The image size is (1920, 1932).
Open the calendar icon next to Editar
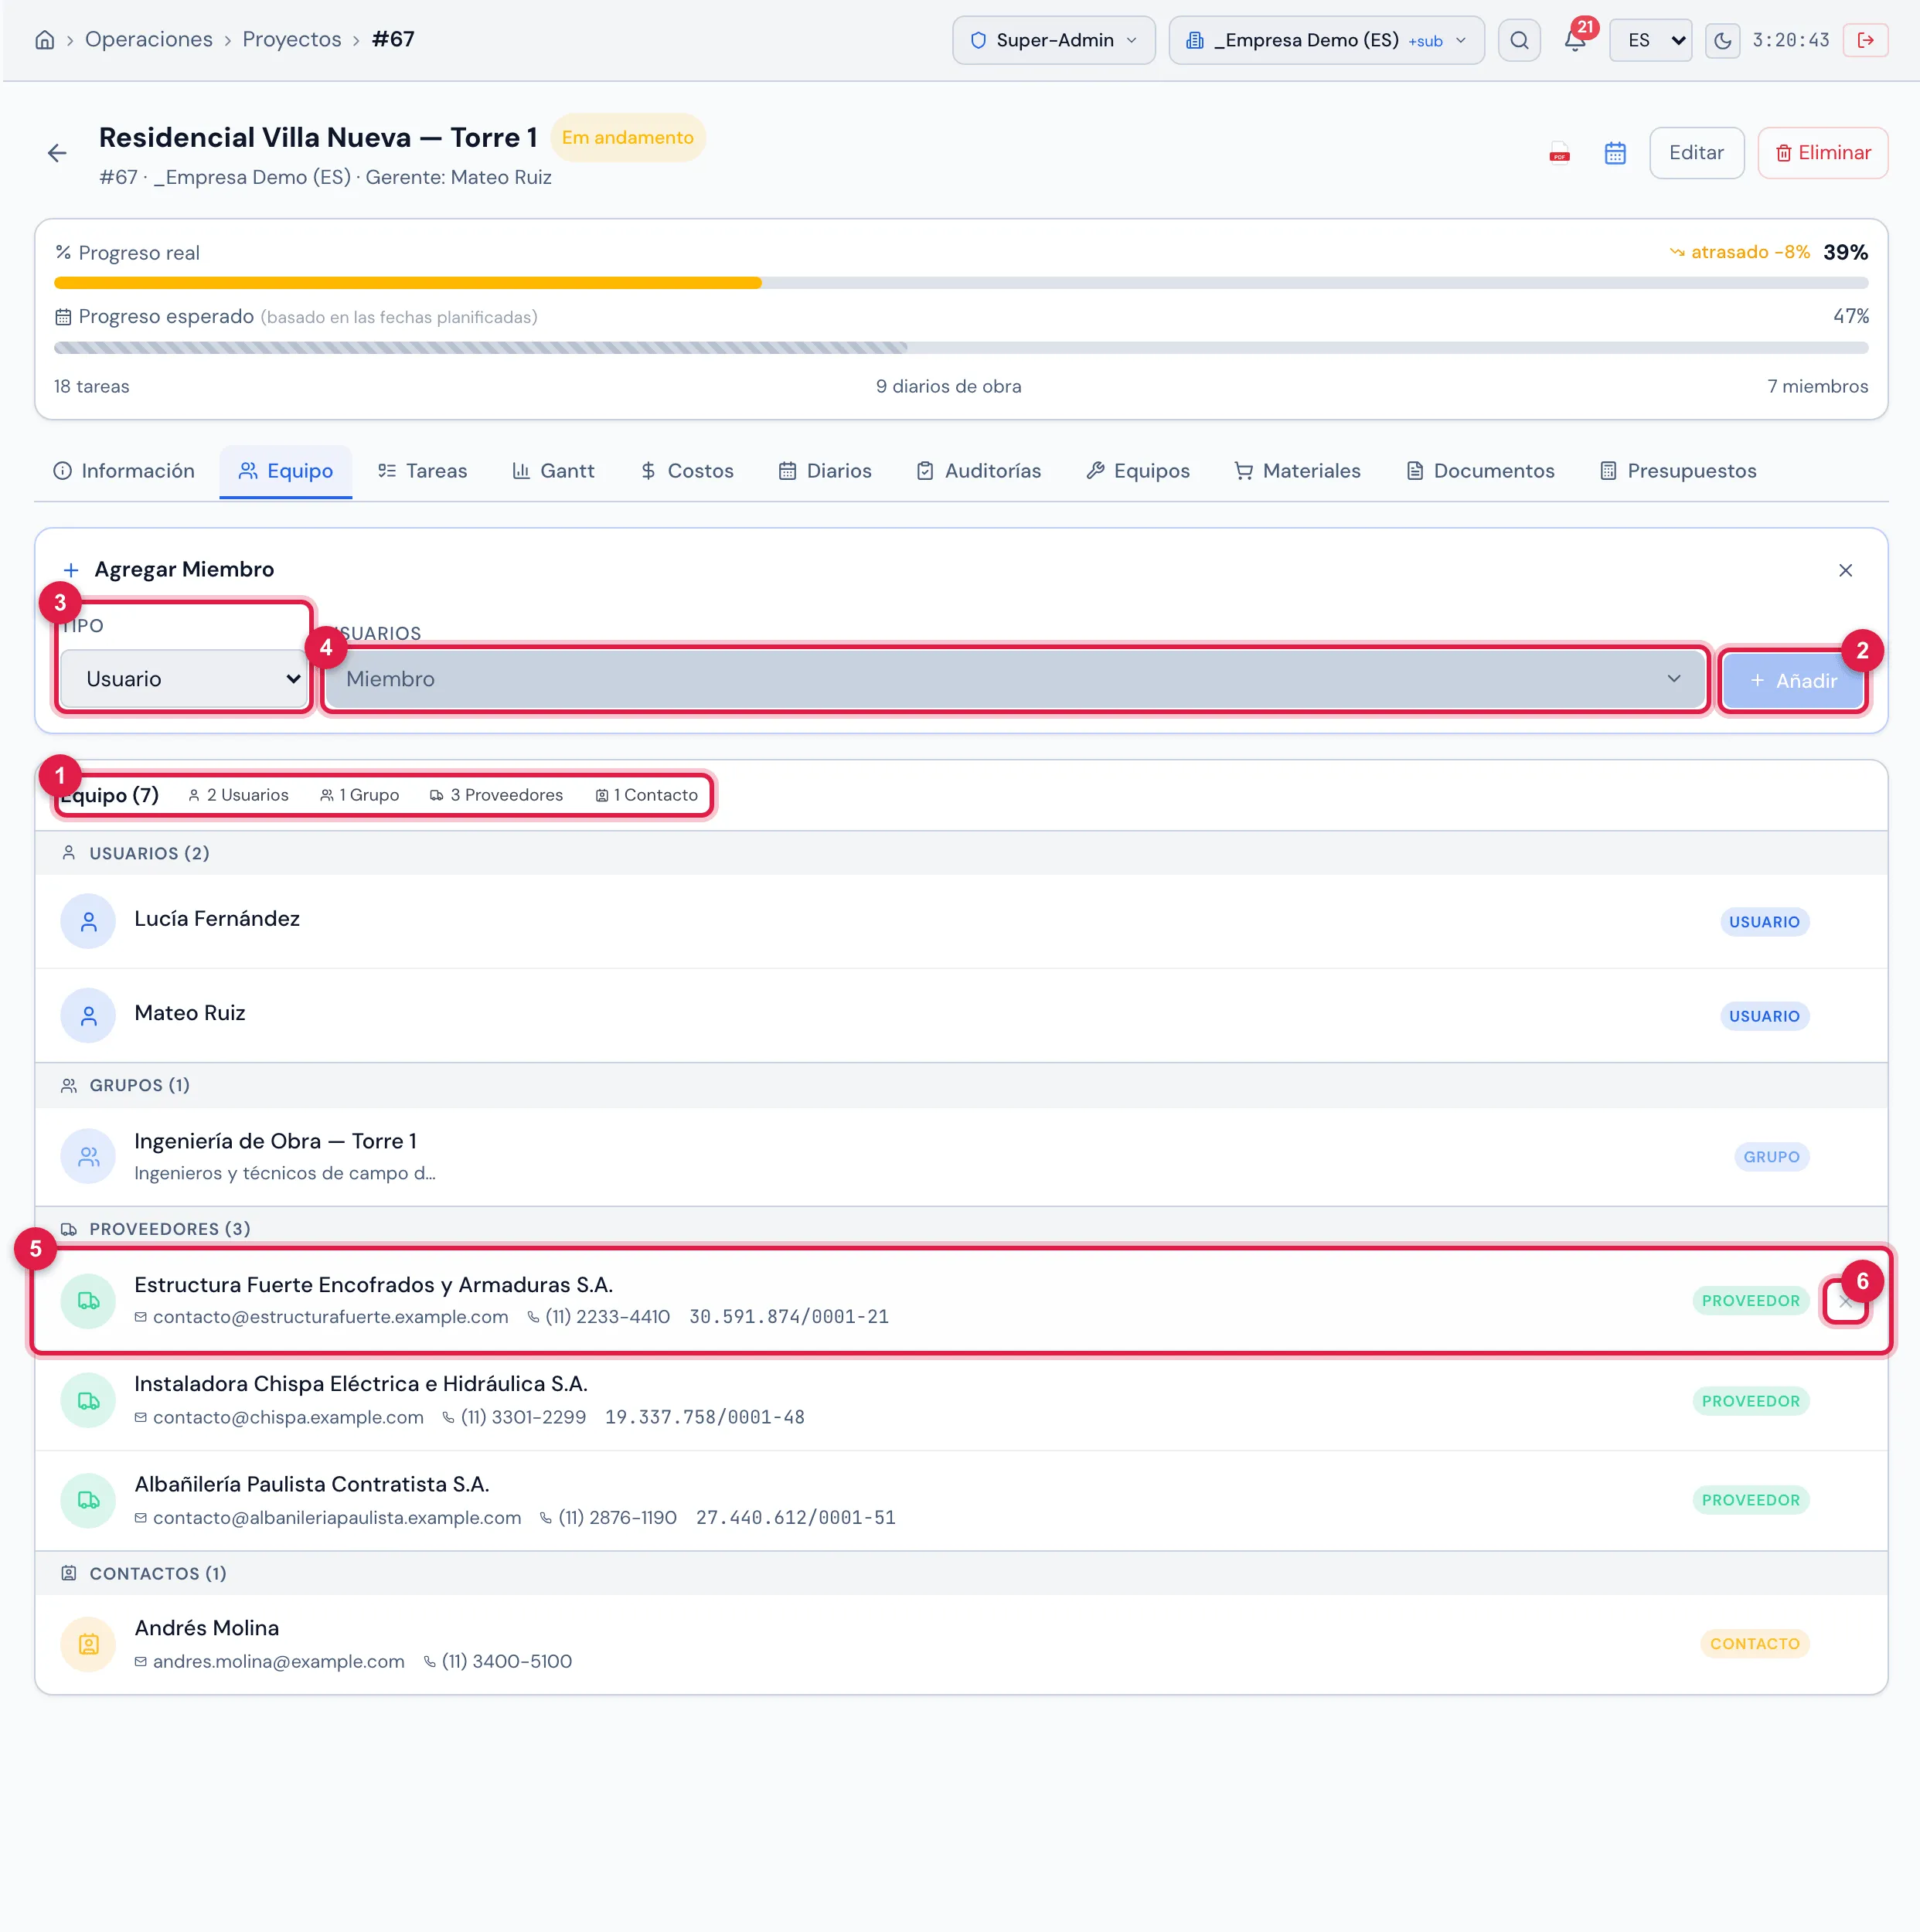[x=1615, y=153]
